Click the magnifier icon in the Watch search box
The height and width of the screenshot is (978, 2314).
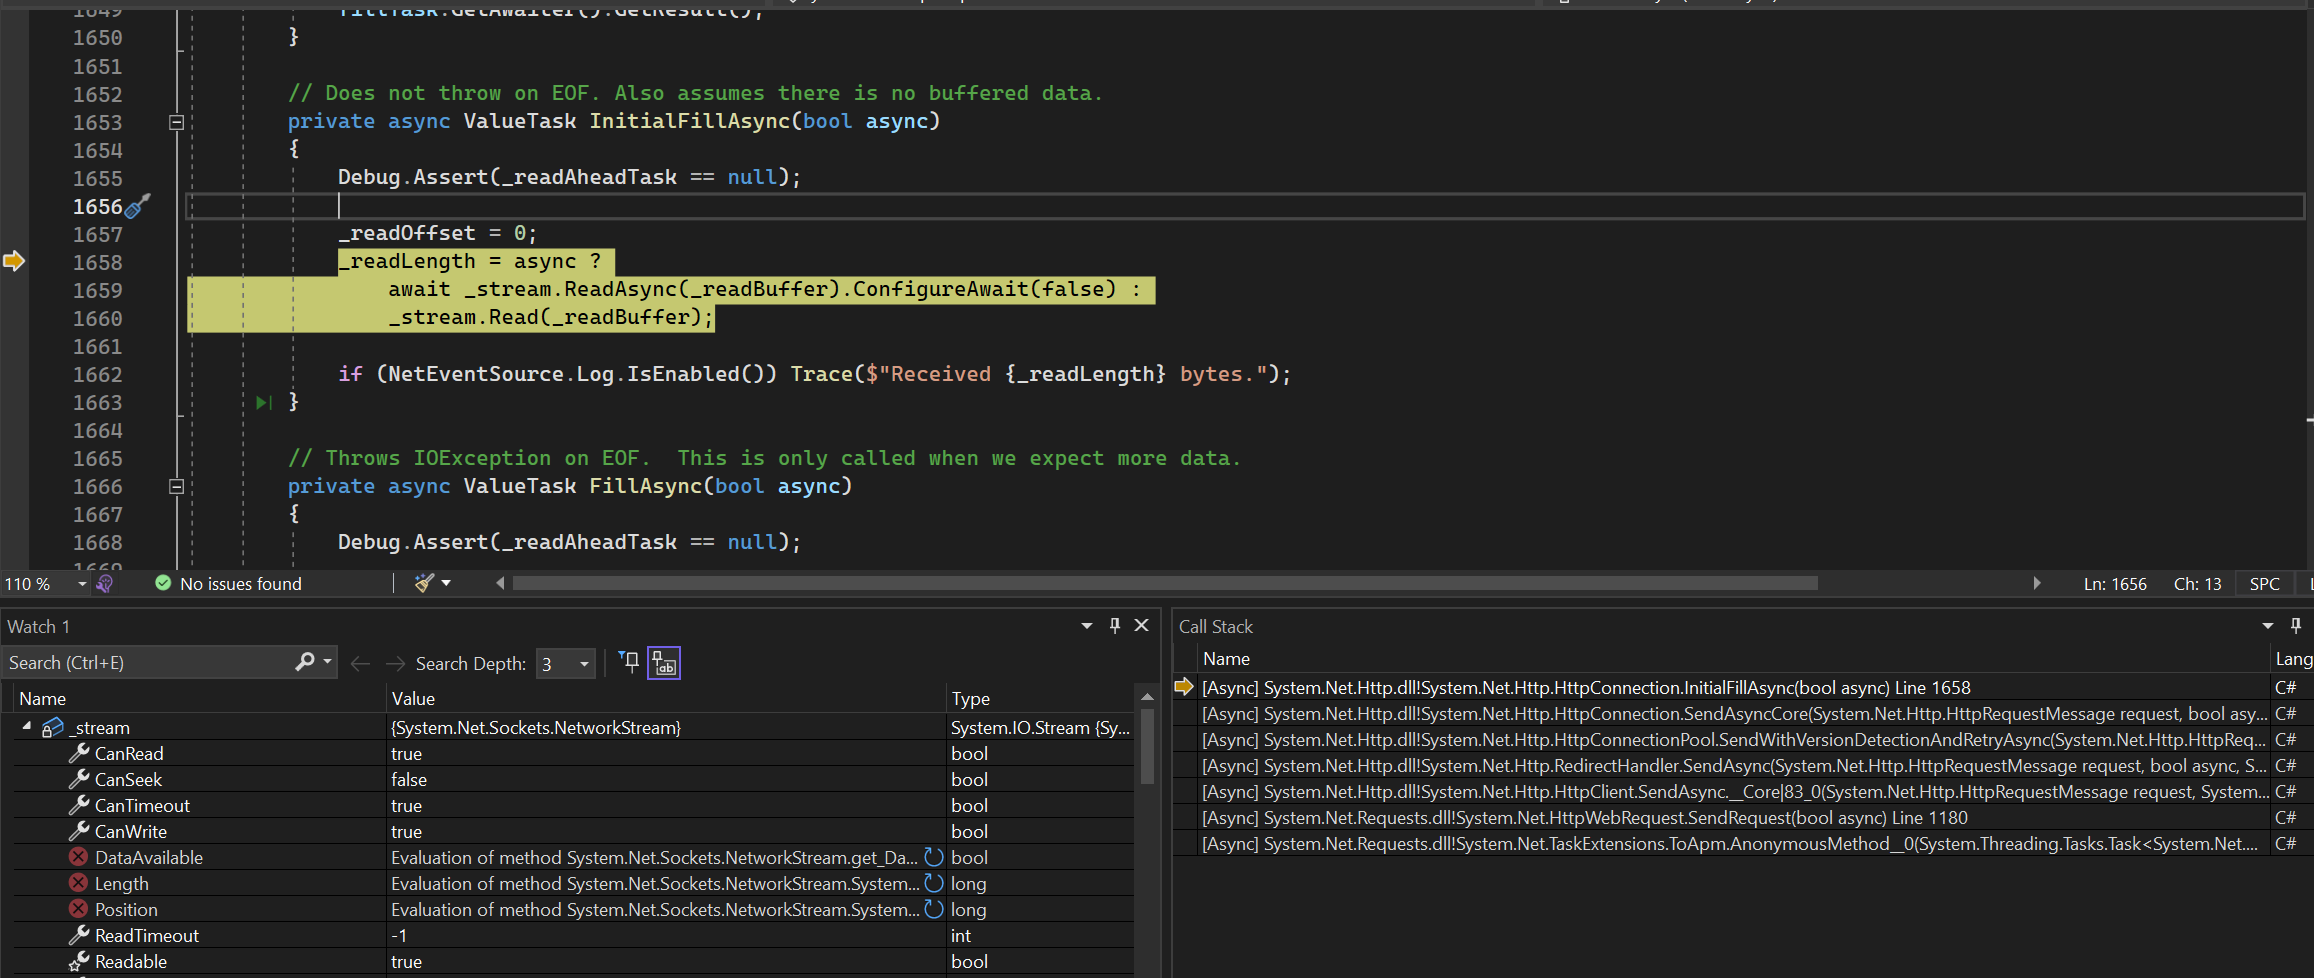pos(306,661)
